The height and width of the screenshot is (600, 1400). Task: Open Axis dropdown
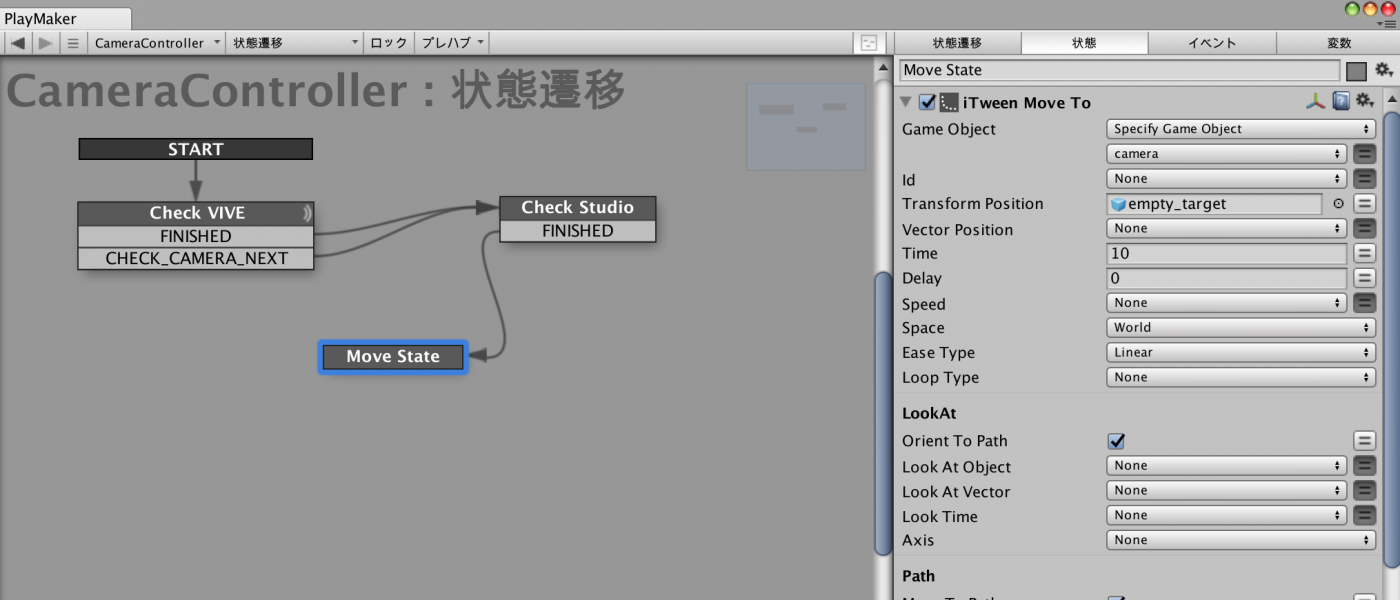coord(1241,540)
